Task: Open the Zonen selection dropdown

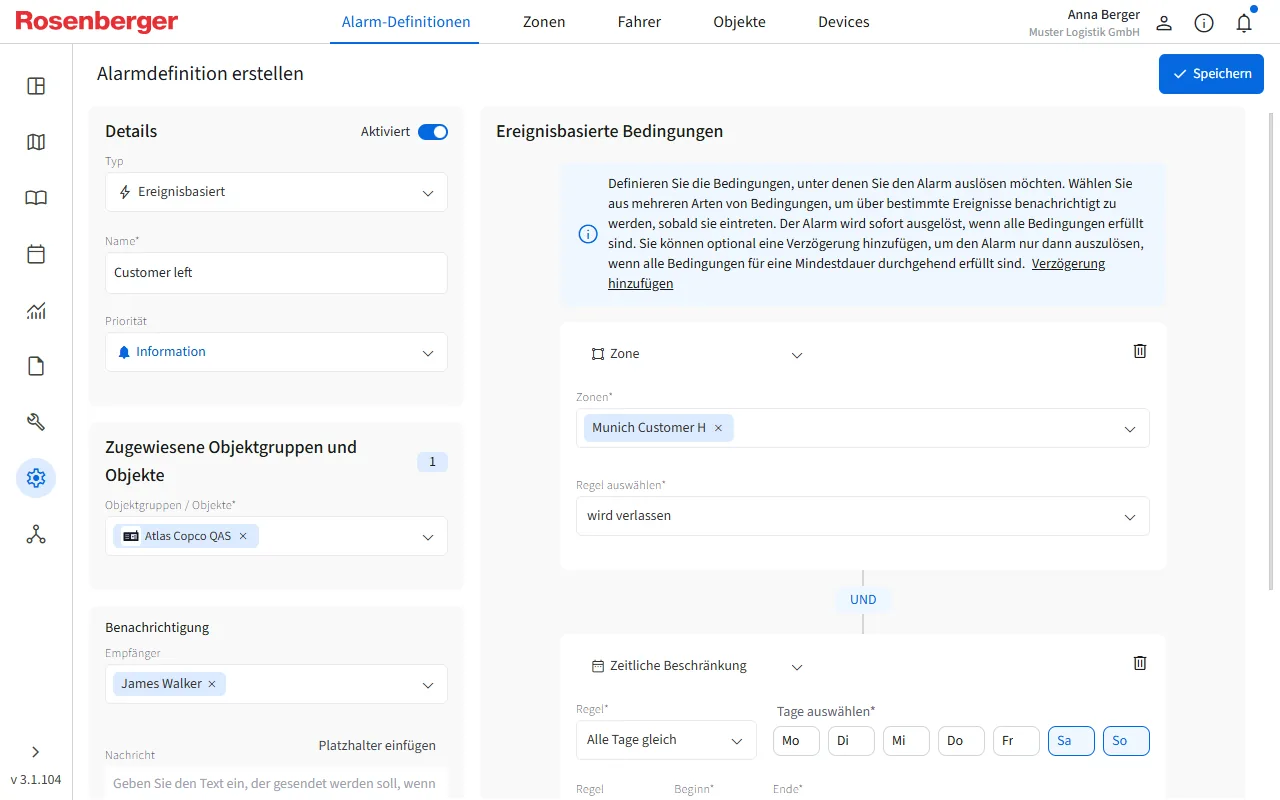Action: pyautogui.click(x=863, y=428)
